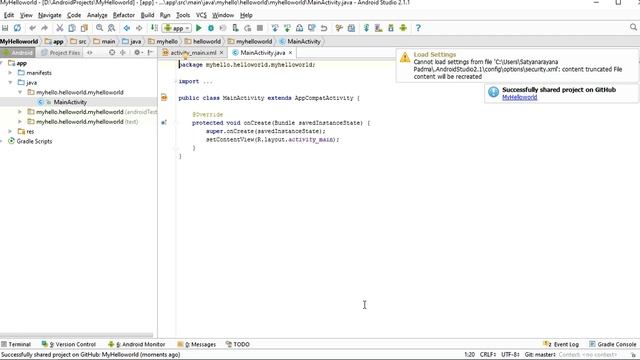Click the Make Project build icon
This screenshot has width=640, height=360.
click(154, 28)
